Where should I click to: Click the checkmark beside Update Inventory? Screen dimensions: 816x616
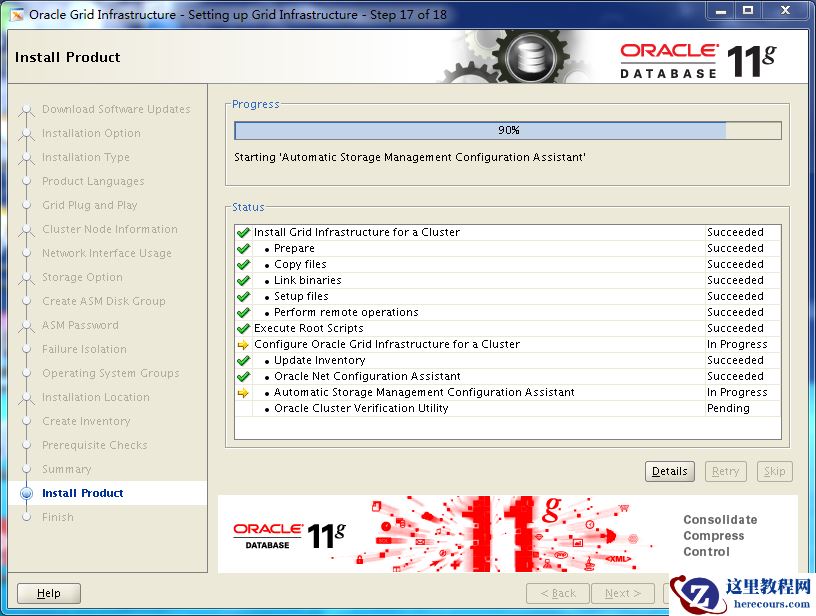coord(243,360)
